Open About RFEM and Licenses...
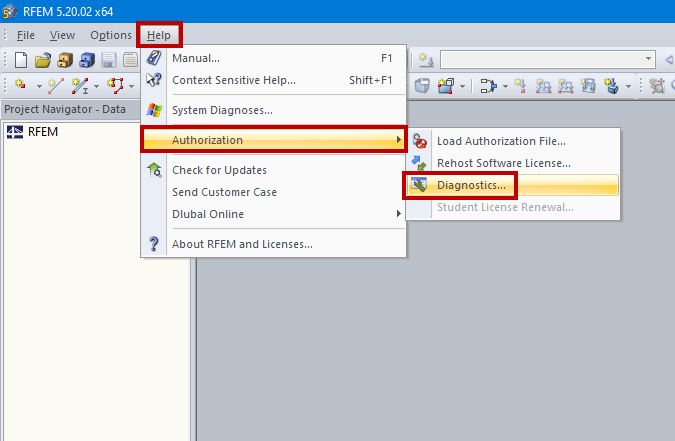675x441 pixels. tap(274, 244)
